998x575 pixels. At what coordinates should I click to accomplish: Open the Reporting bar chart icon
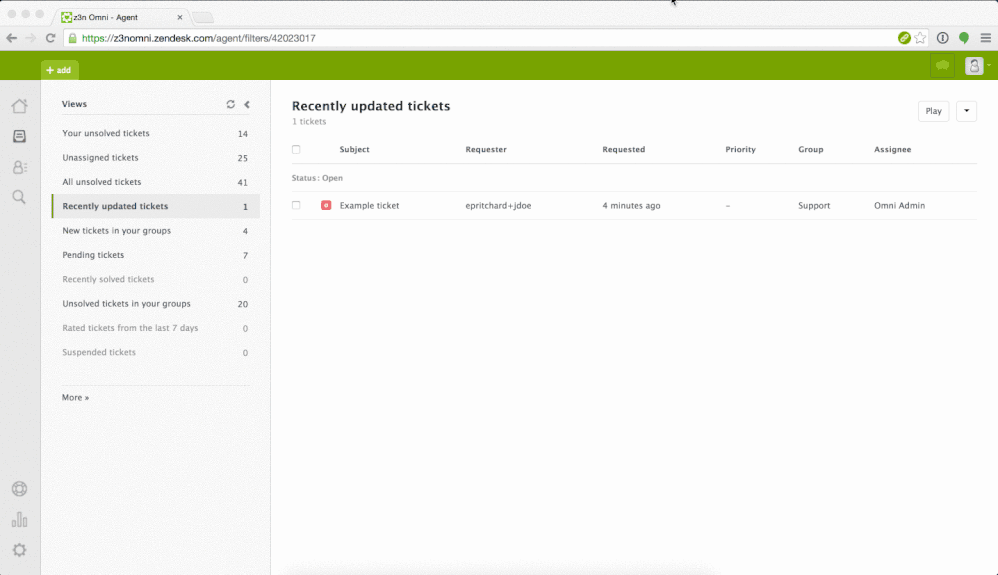pos(19,520)
